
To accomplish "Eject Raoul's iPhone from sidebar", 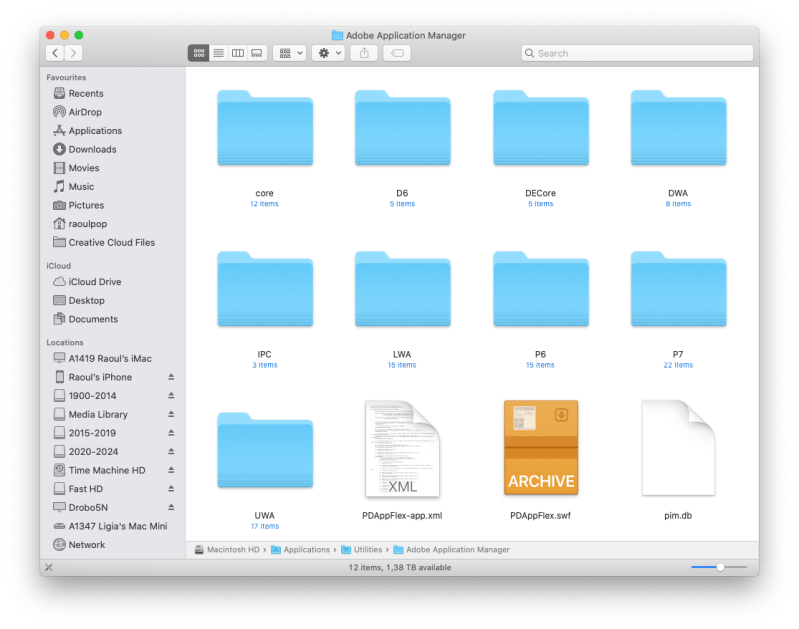I will tap(170, 378).
